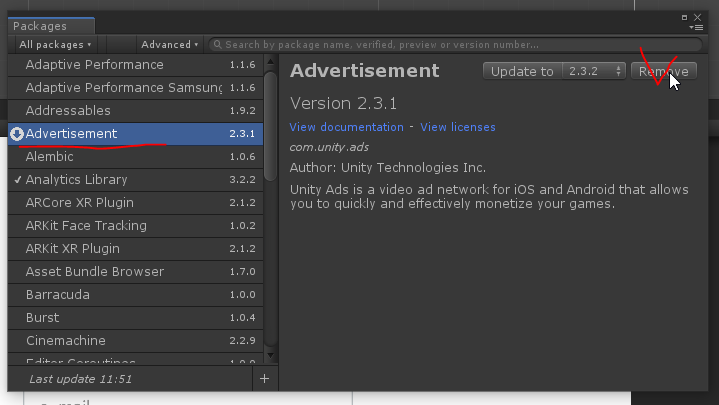Click the download icon beside Advertisement

click(17, 134)
